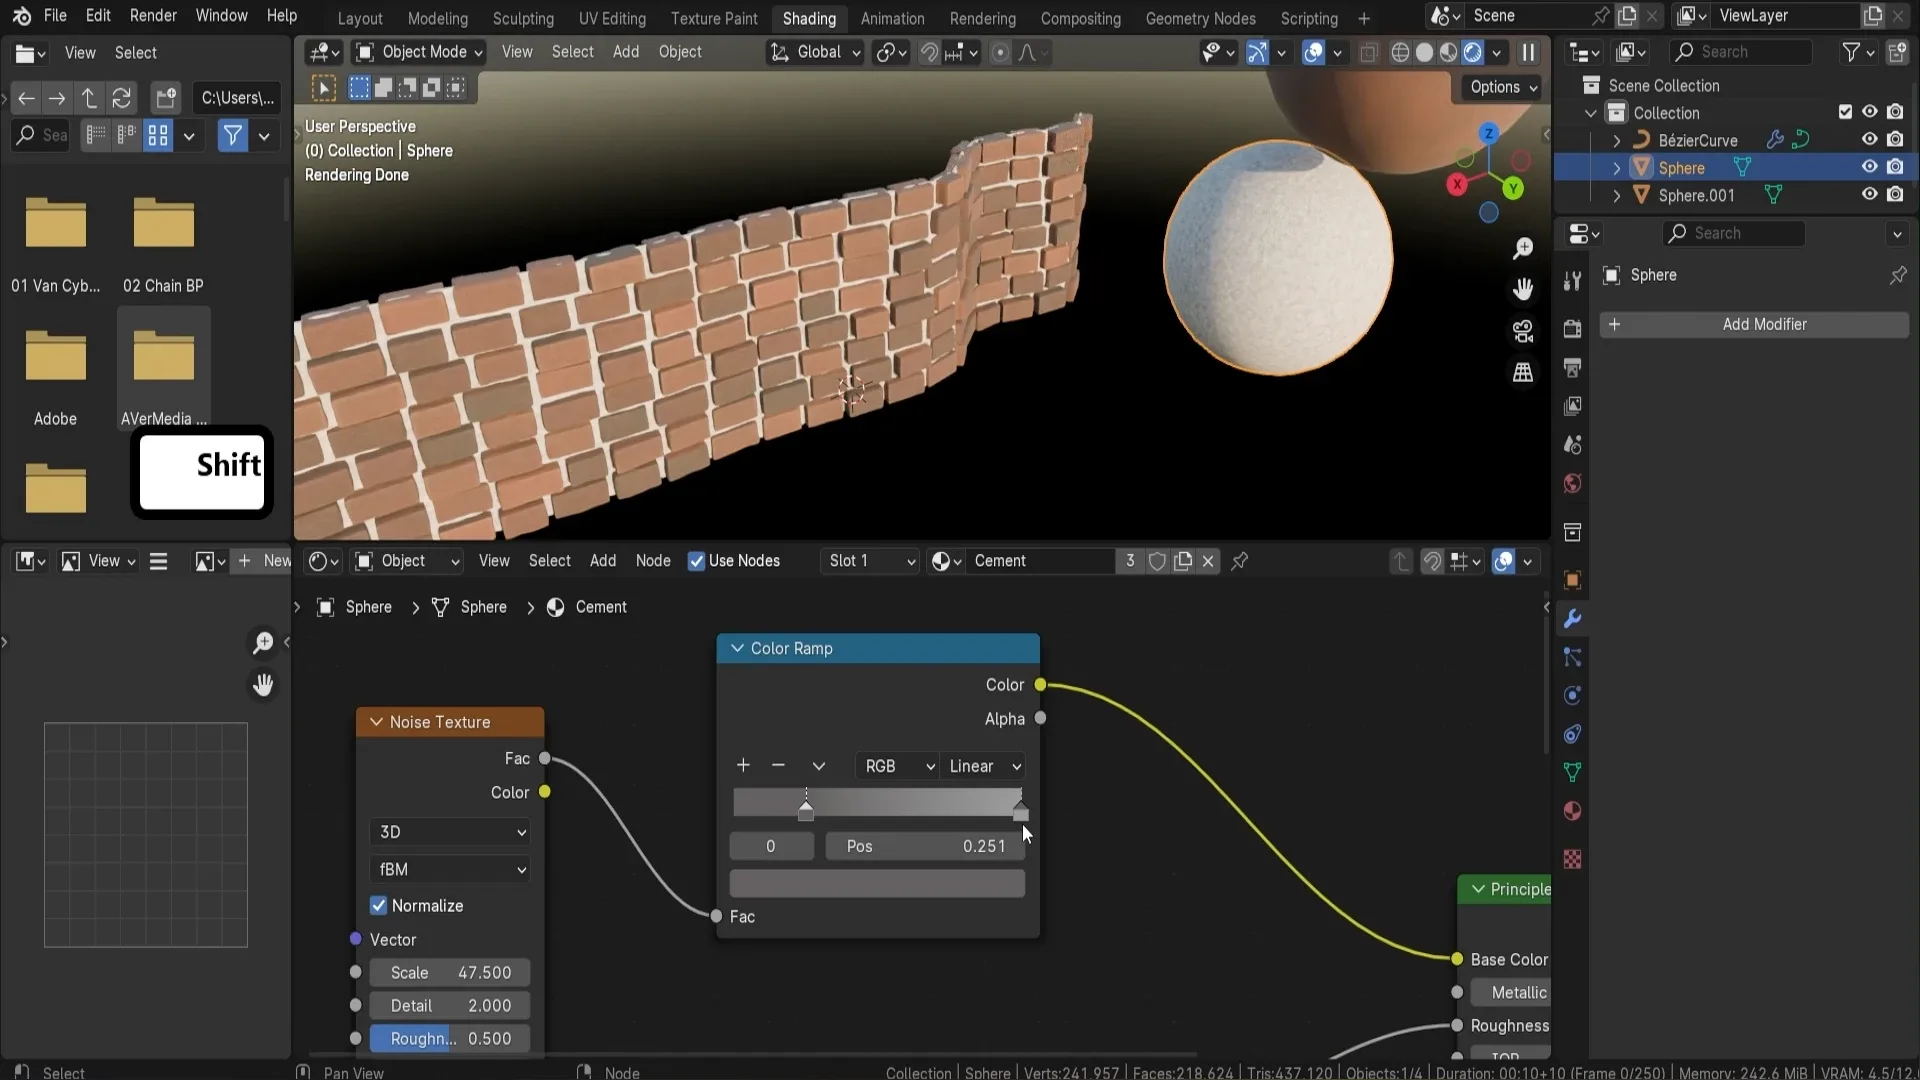Switch to the UV Editing workspace tab
Image resolution: width=1920 pixels, height=1080 pixels.
pyautogui.click(x=612, y=18)
